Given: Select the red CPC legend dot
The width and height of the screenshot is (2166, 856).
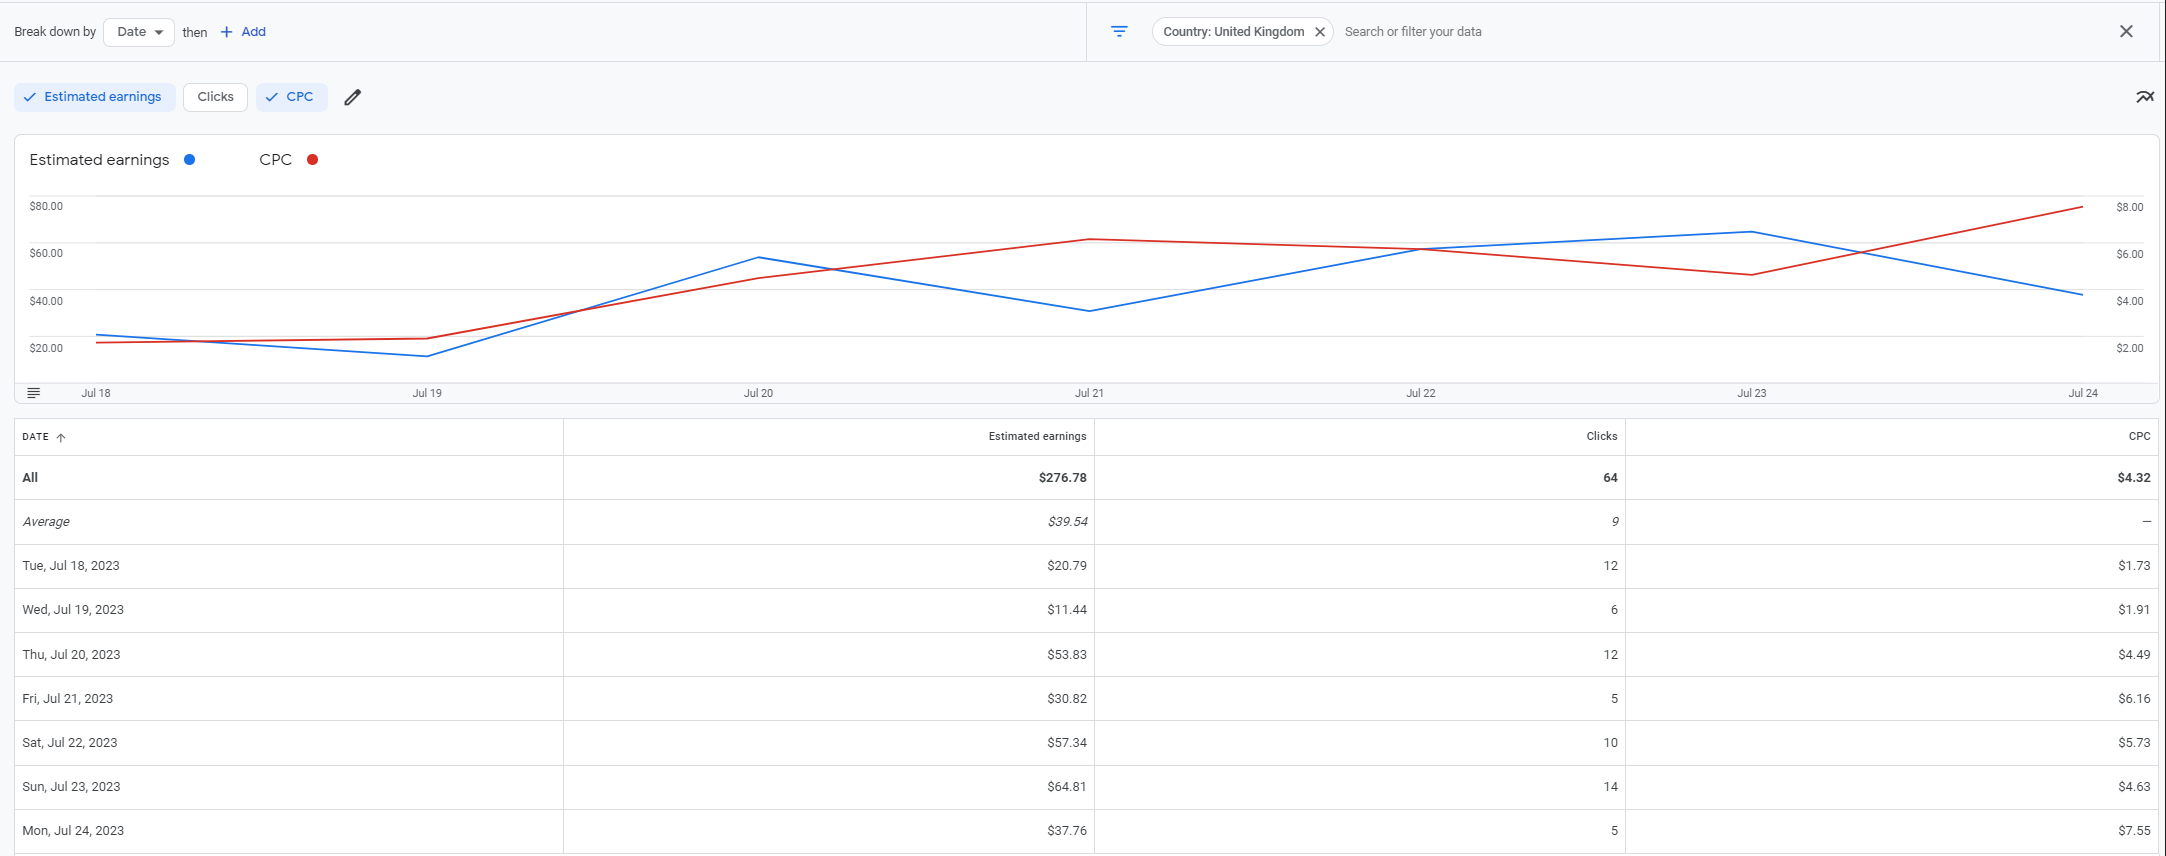Looking at the screenshot, I should (x=313, y=160).
